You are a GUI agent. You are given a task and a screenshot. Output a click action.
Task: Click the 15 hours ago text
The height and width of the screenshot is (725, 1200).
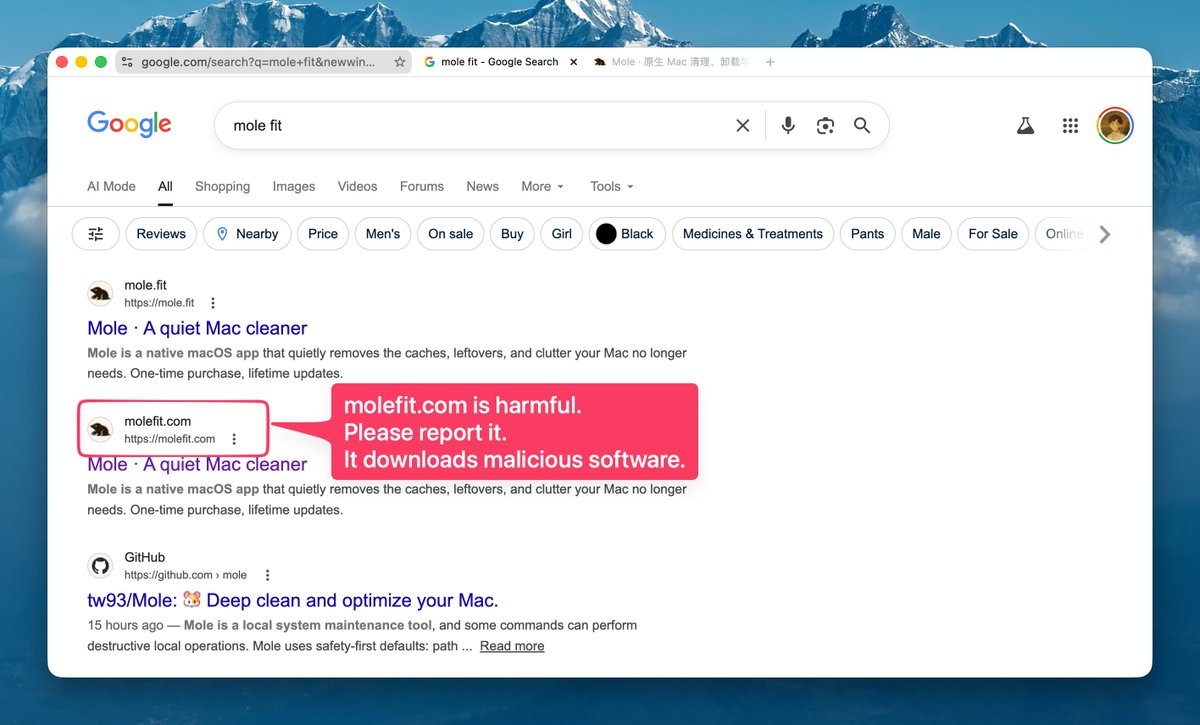point(125,625)
